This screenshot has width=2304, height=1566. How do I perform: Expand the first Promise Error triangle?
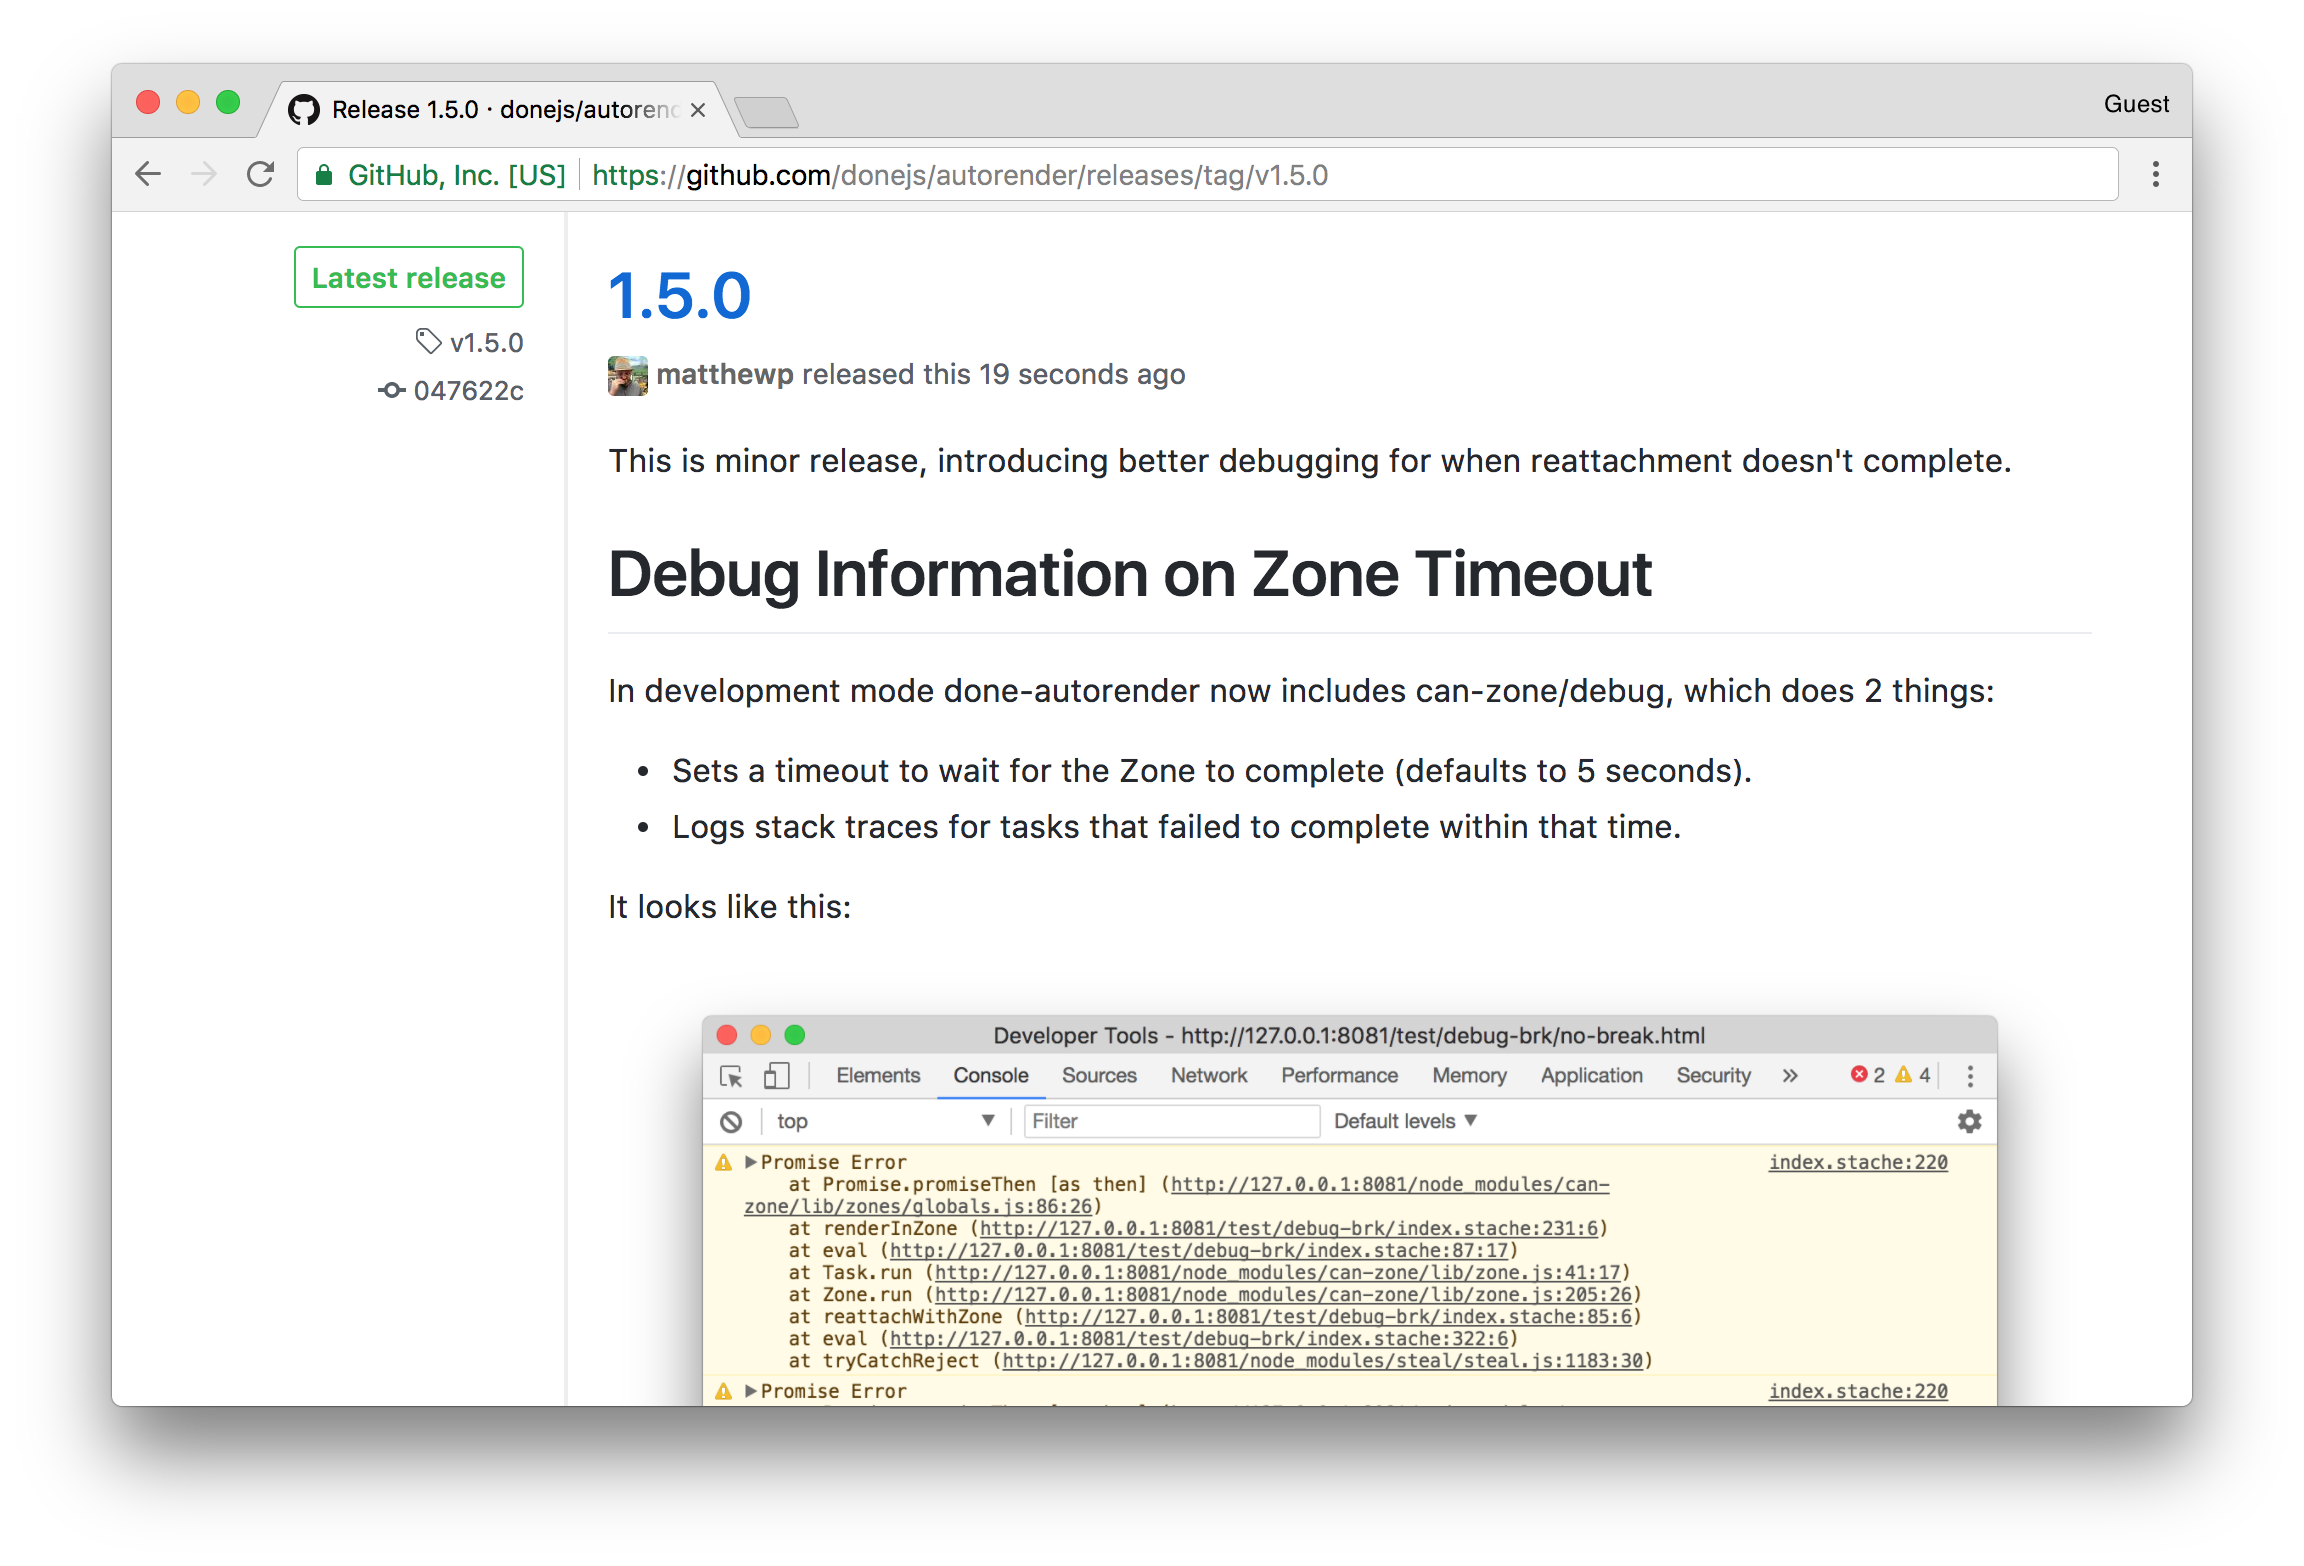click(x=751, y=1162)
